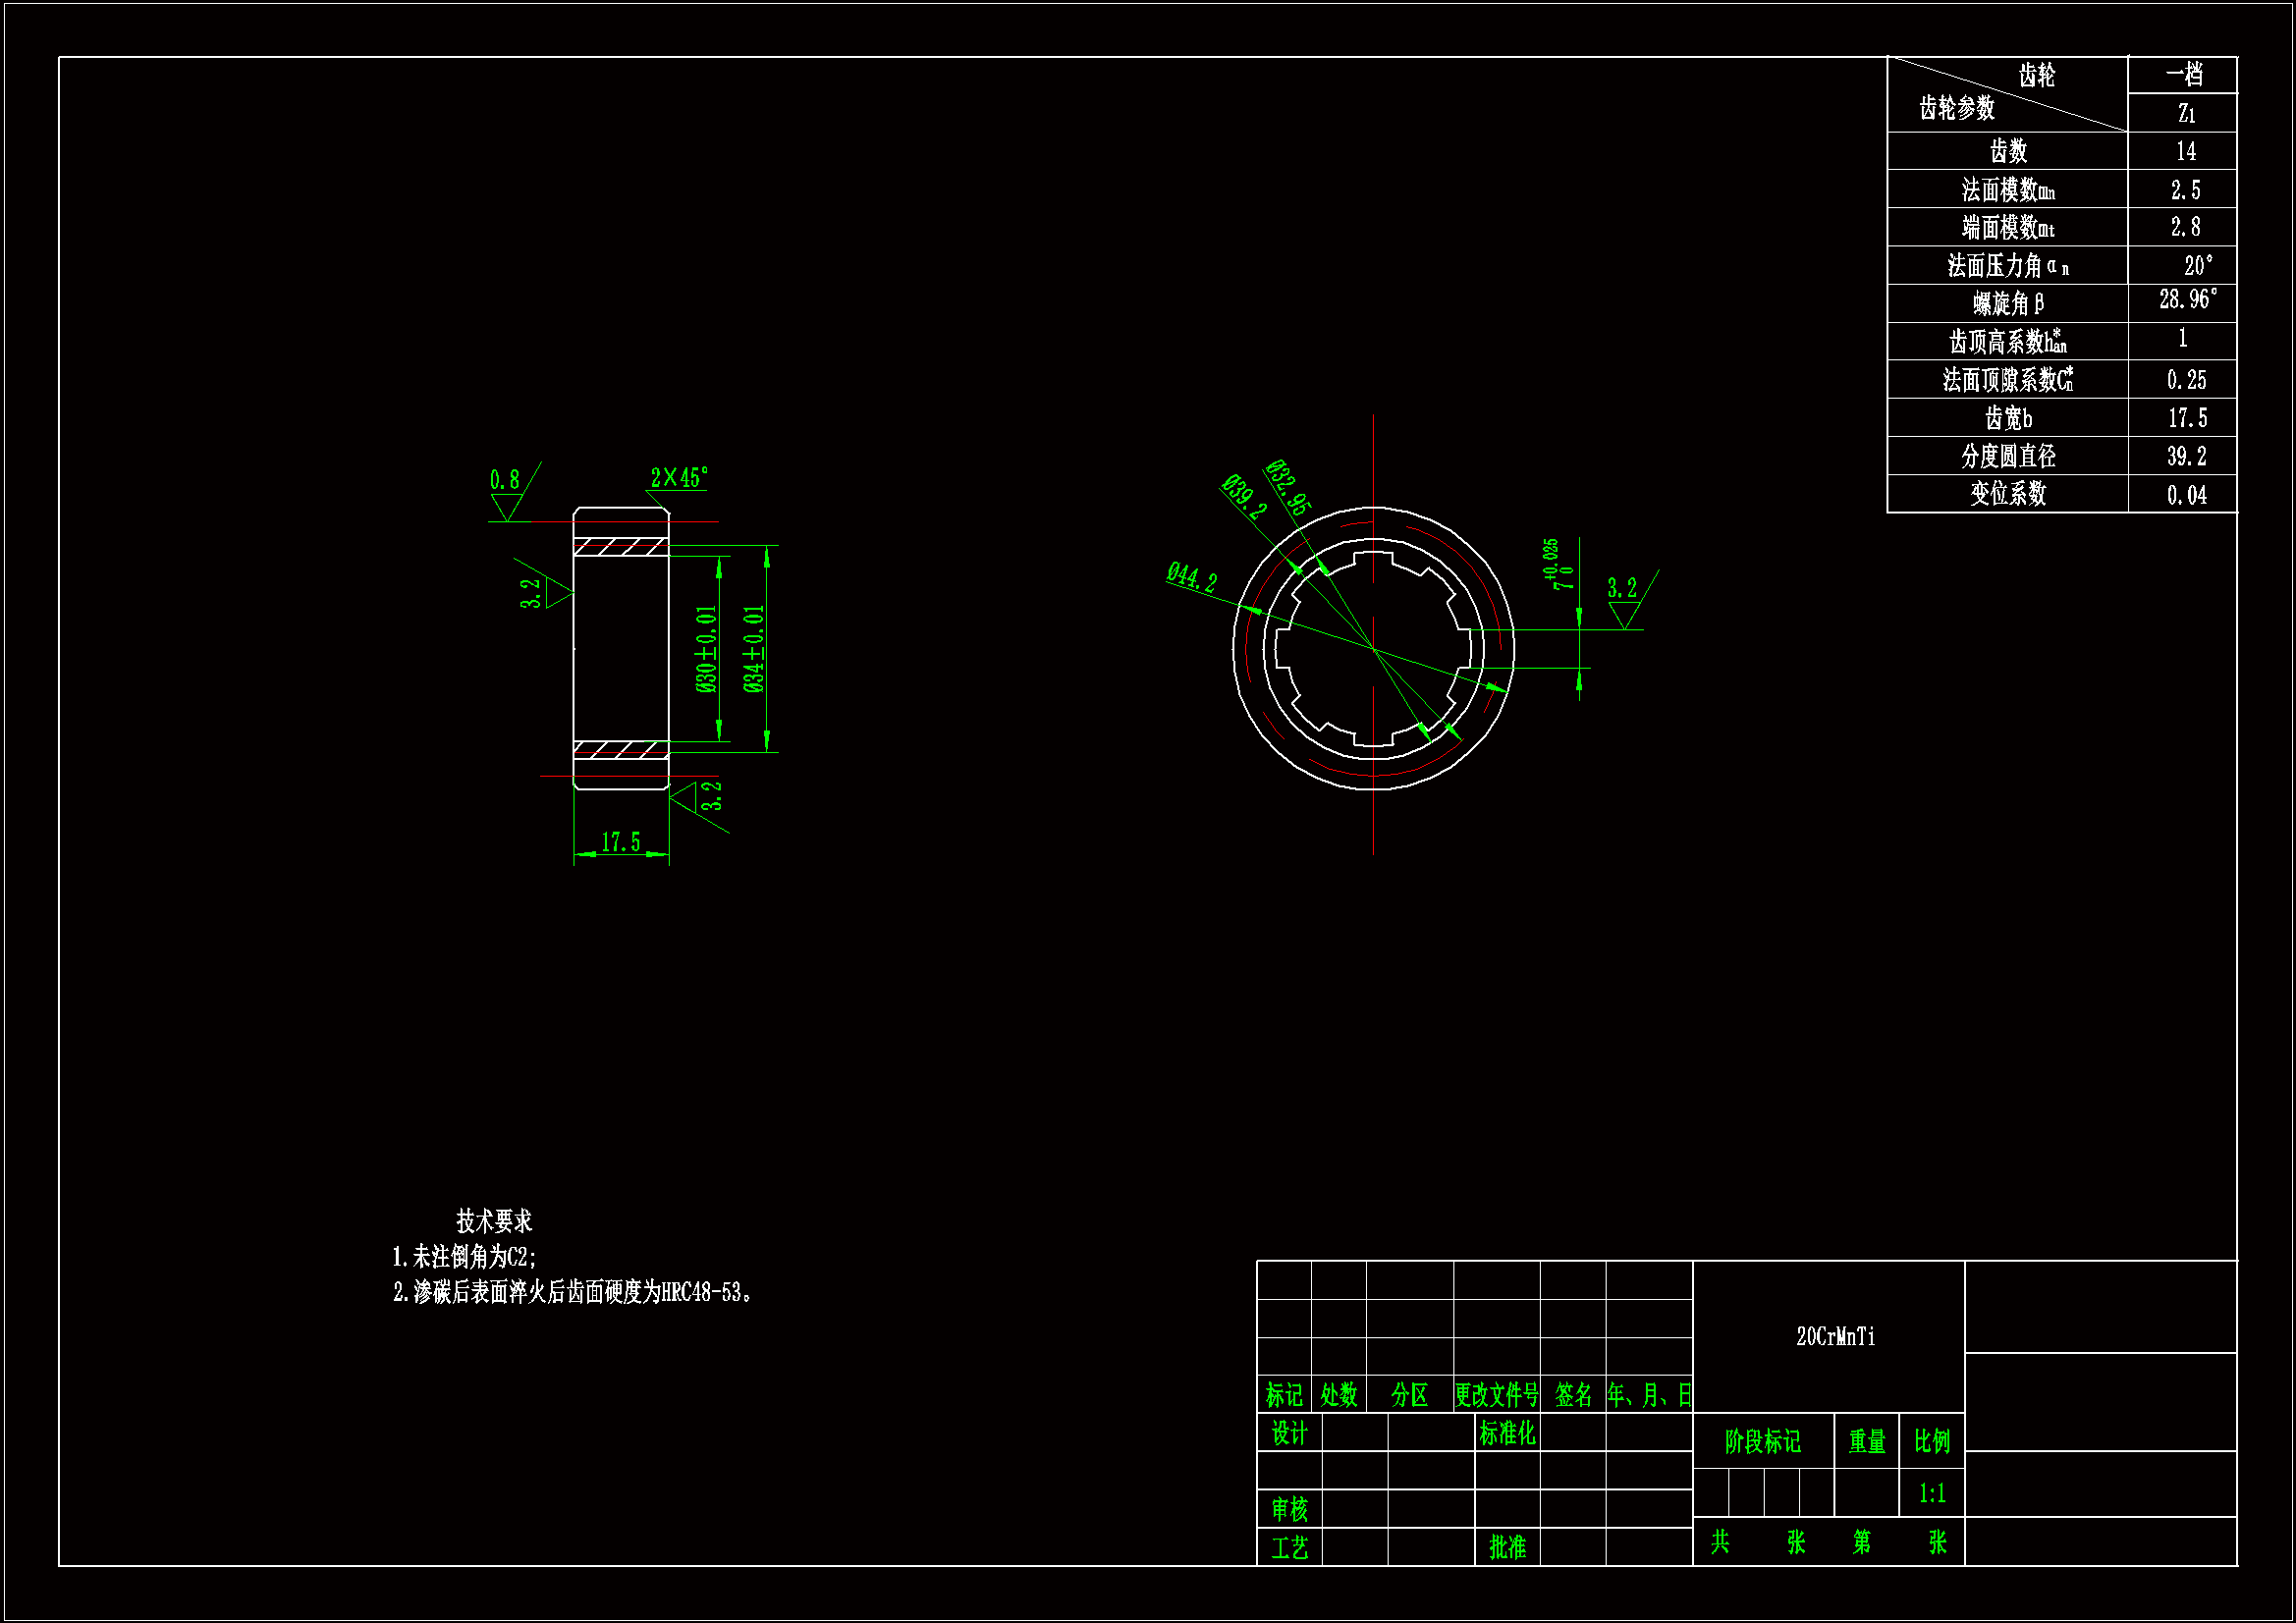Click the 2×45° chamfer annotation
The image size is (2296, 1623).
679,478
